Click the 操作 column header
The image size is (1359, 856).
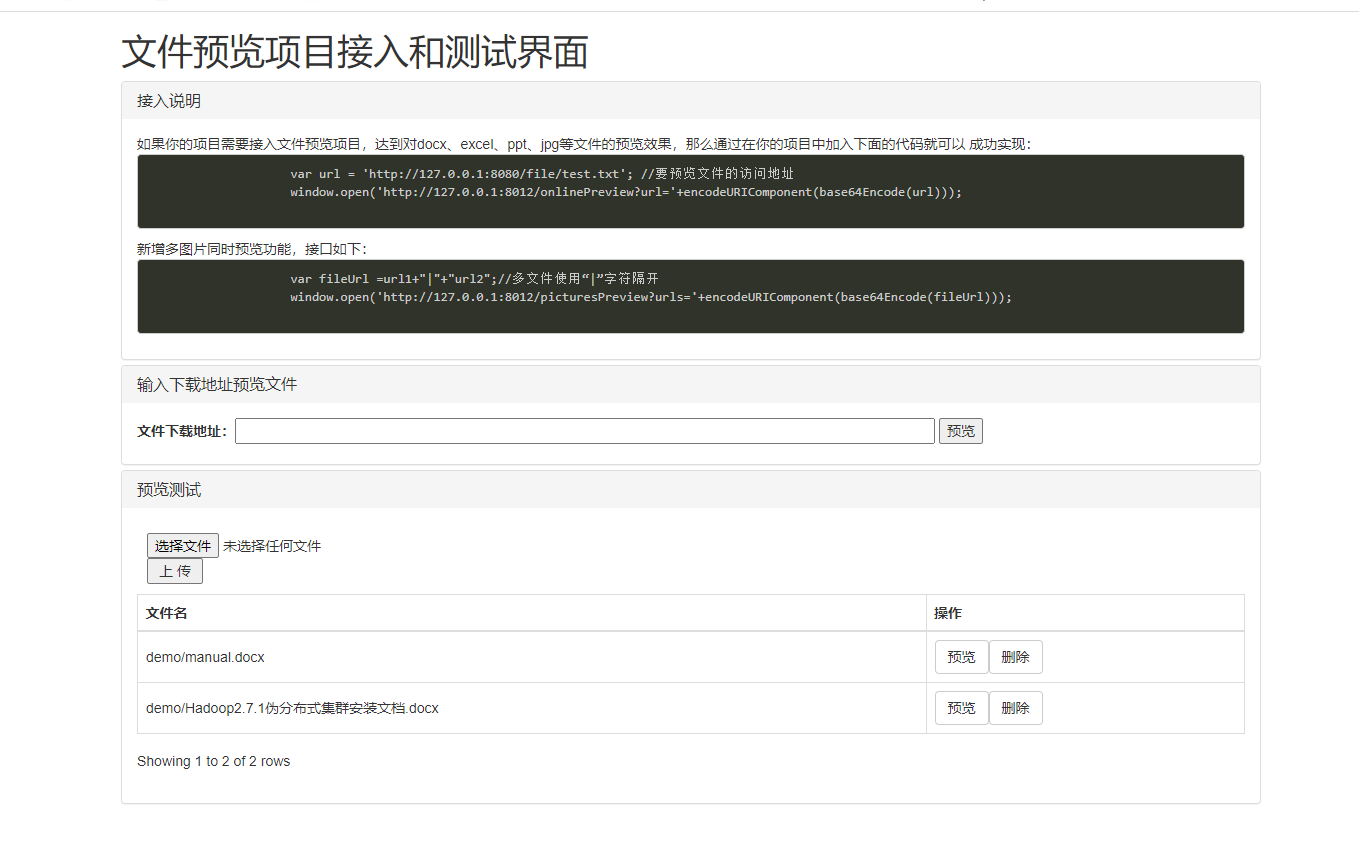(1085, 613)
